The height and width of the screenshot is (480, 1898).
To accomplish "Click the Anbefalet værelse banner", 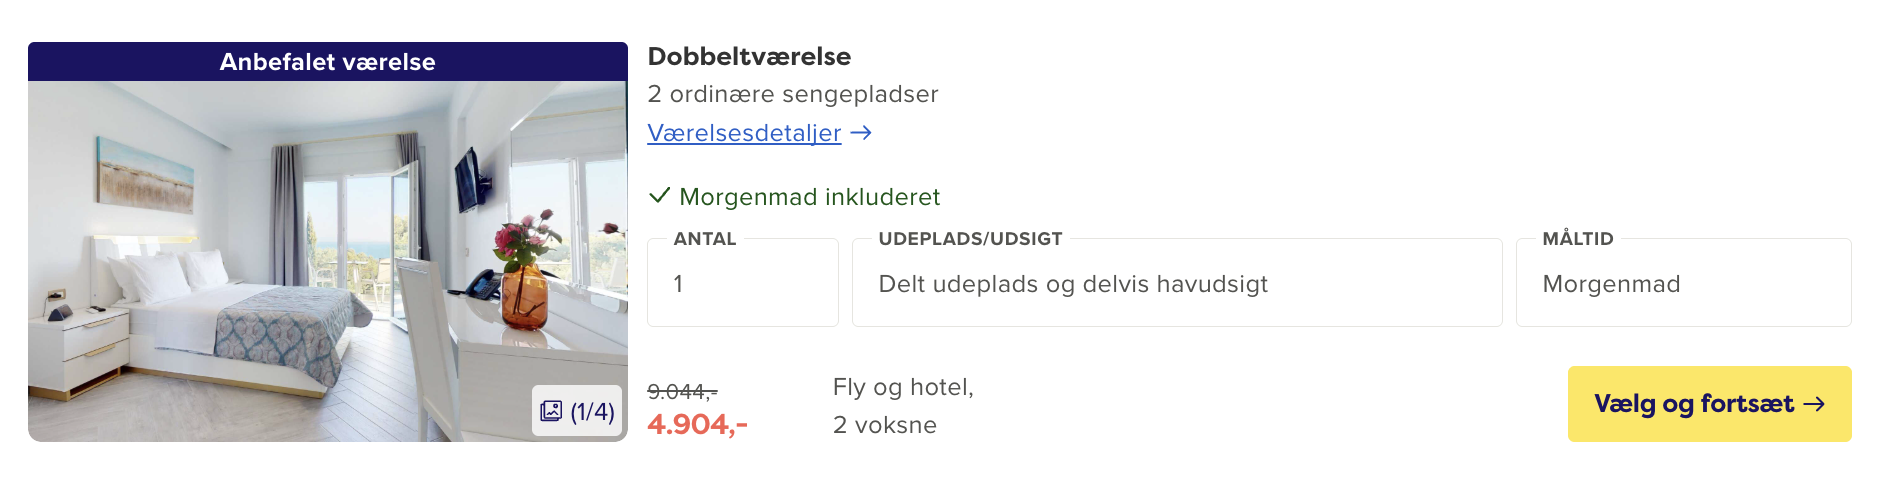I will 327,62.
